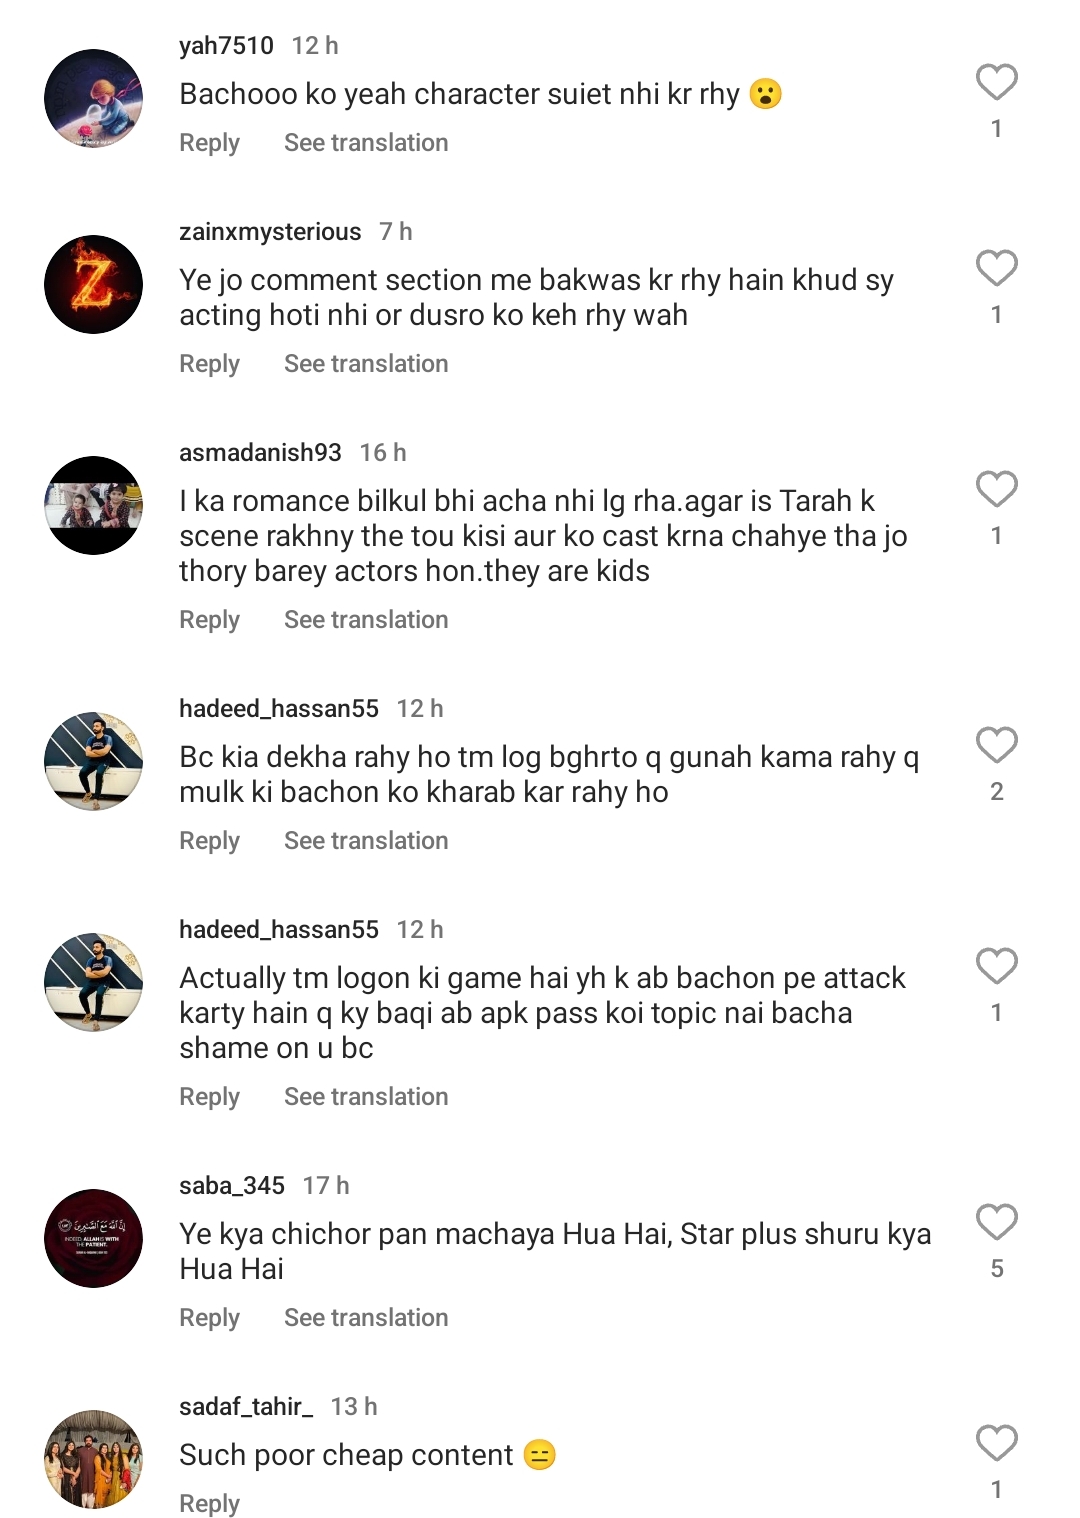
Task: Like yah7510's comment with the heart icon
Action: (996, 82)
